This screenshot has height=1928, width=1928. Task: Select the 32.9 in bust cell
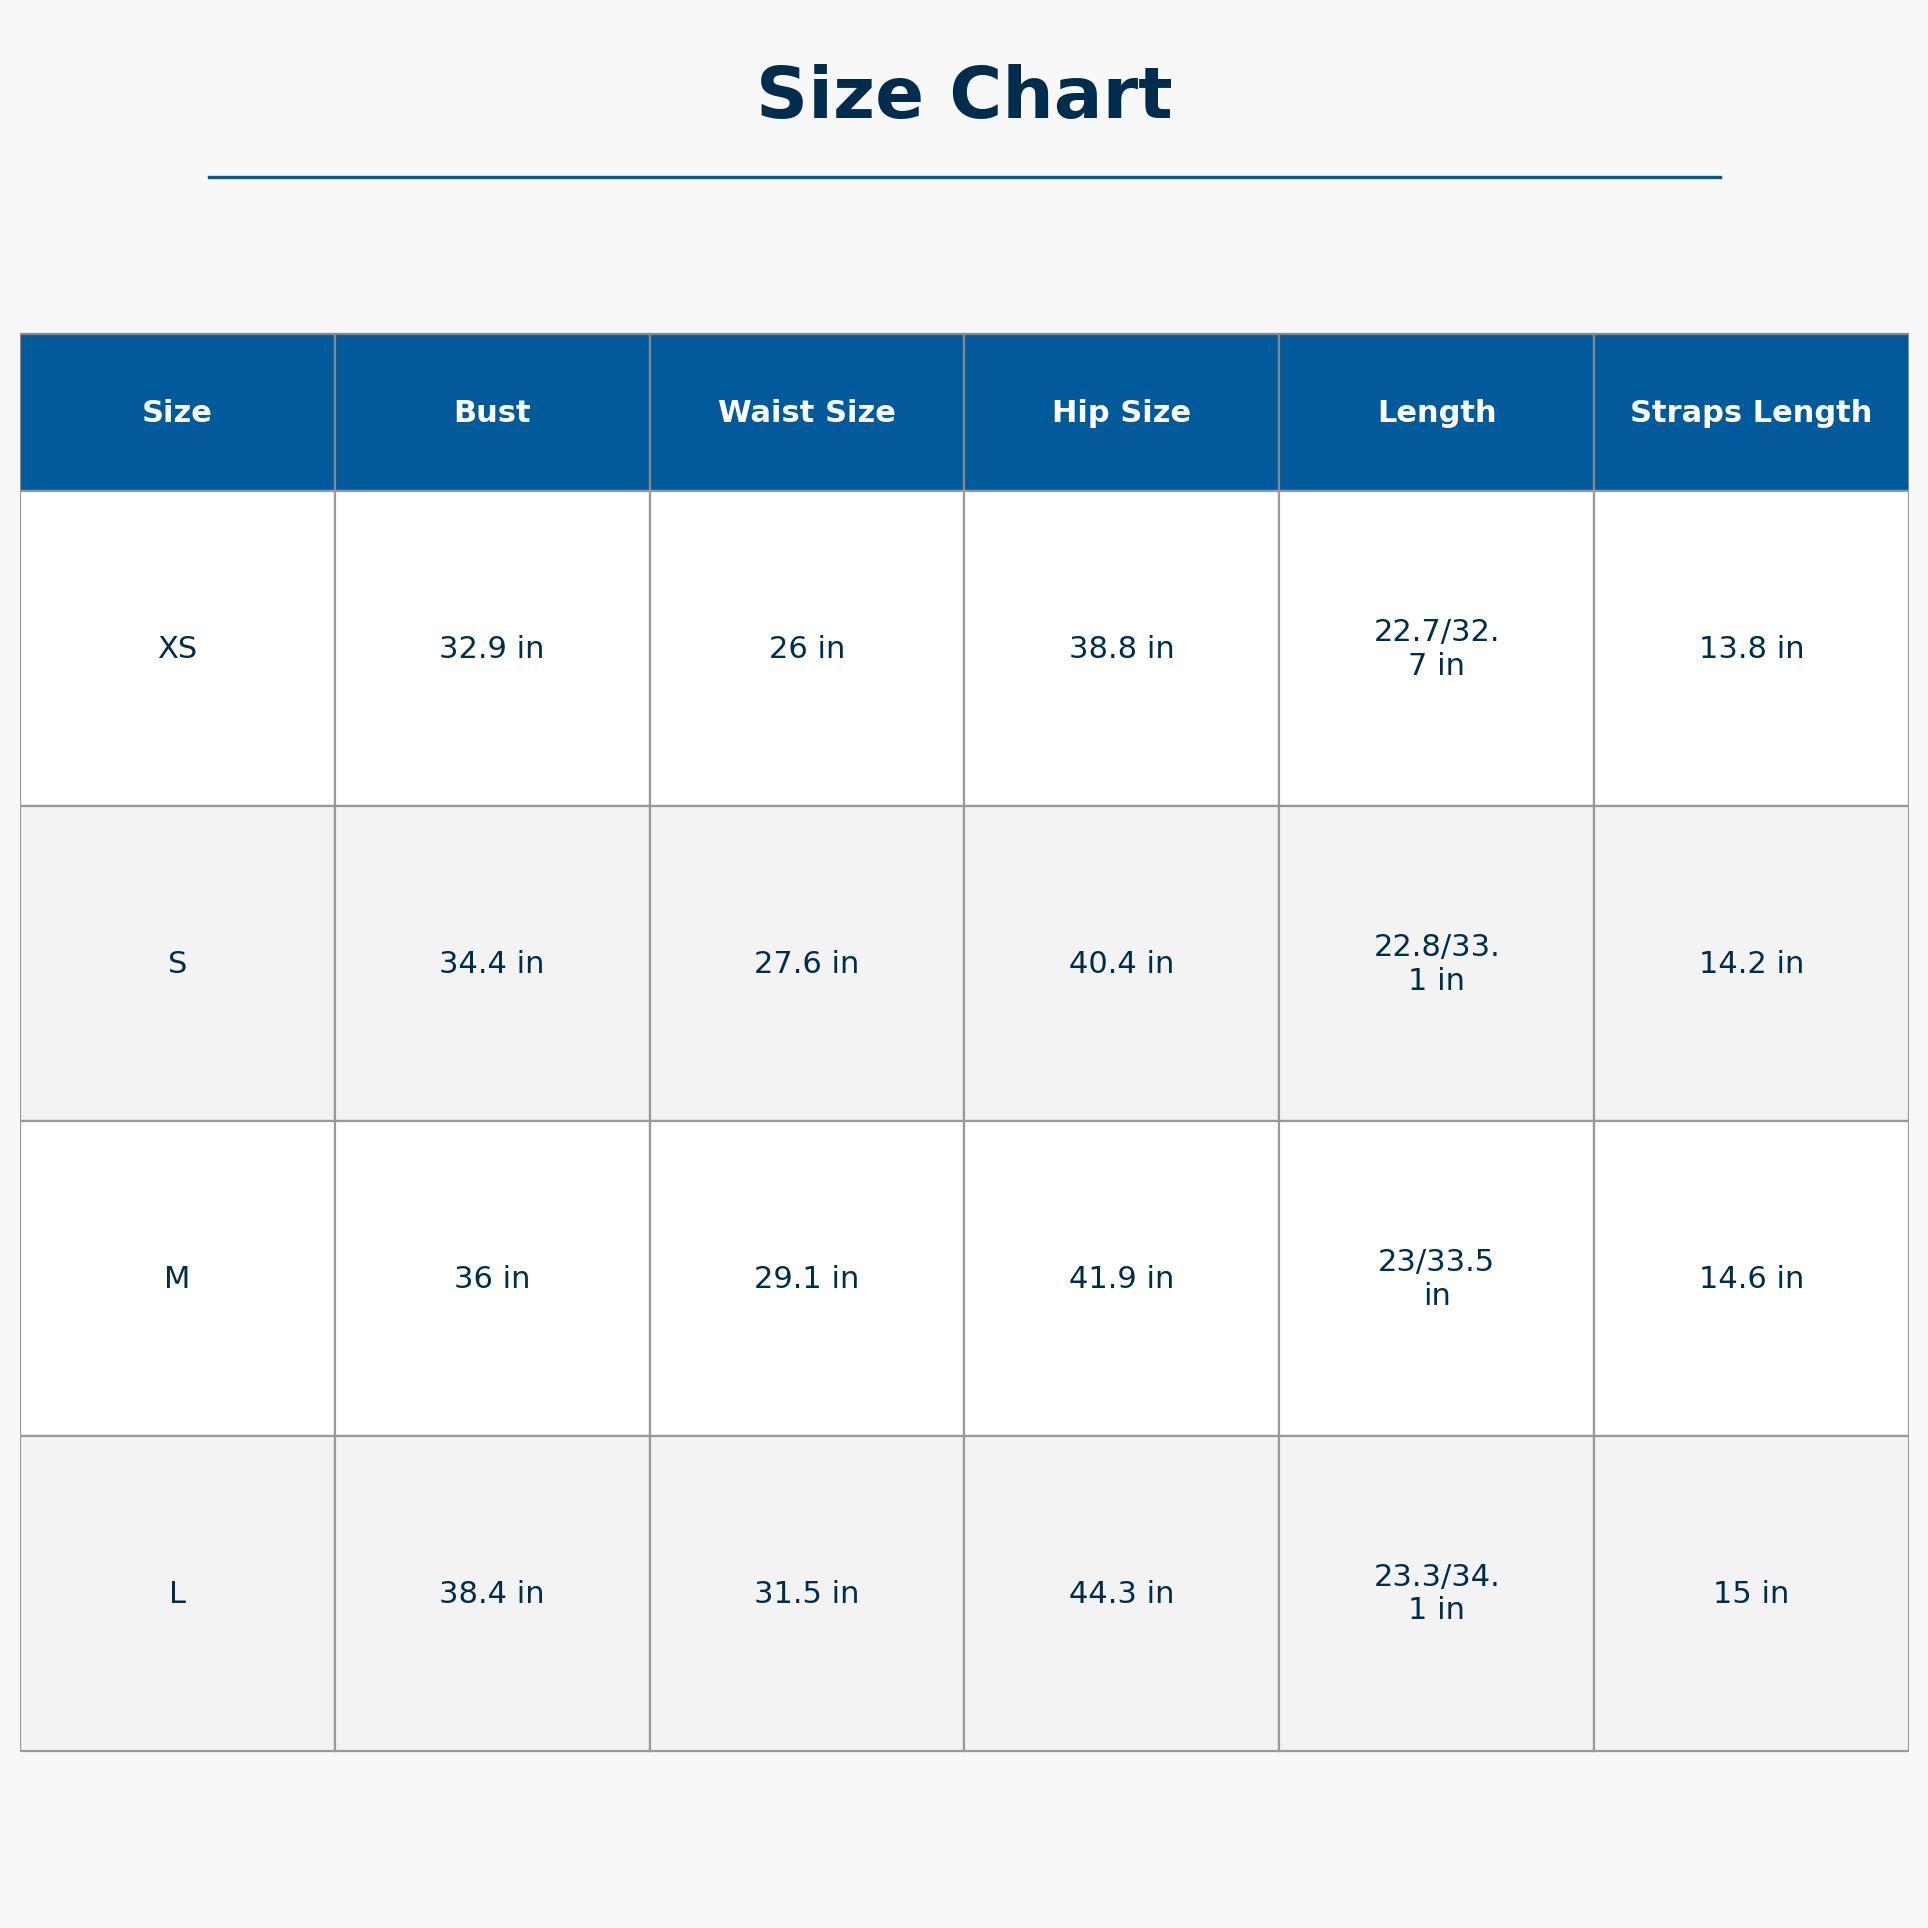pyautogui.click(x=492, y=648)
